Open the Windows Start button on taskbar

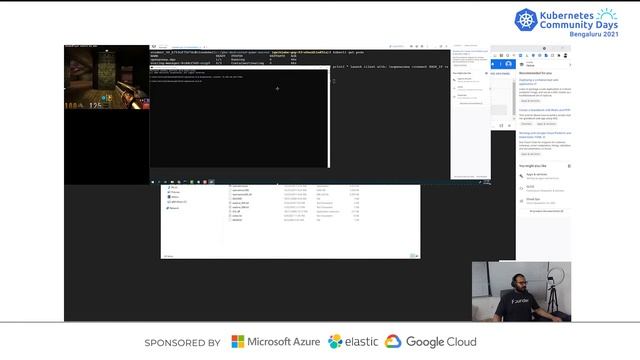[153, 182]
